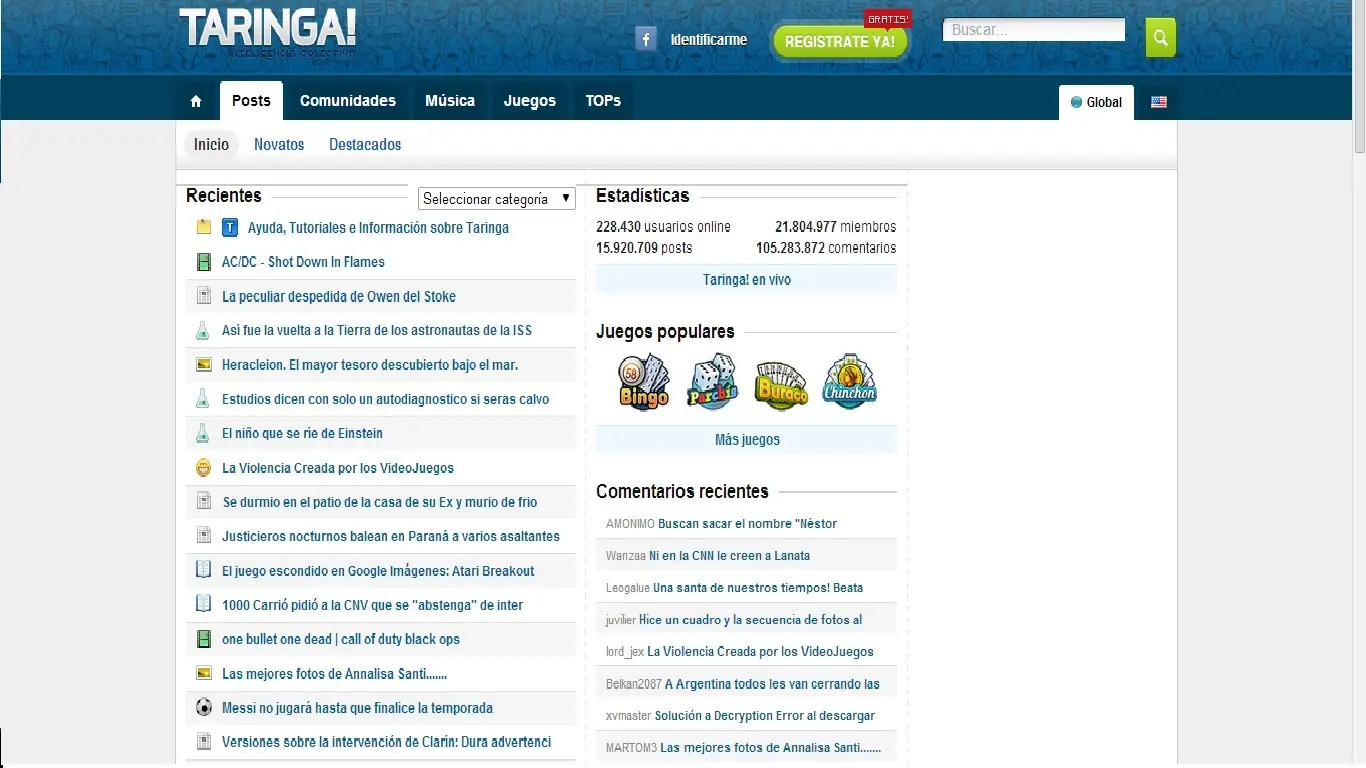Screen dimensions: 1366x768
Task: Click the book icon beside 1000 Carrió post
Action: point(204,604)
